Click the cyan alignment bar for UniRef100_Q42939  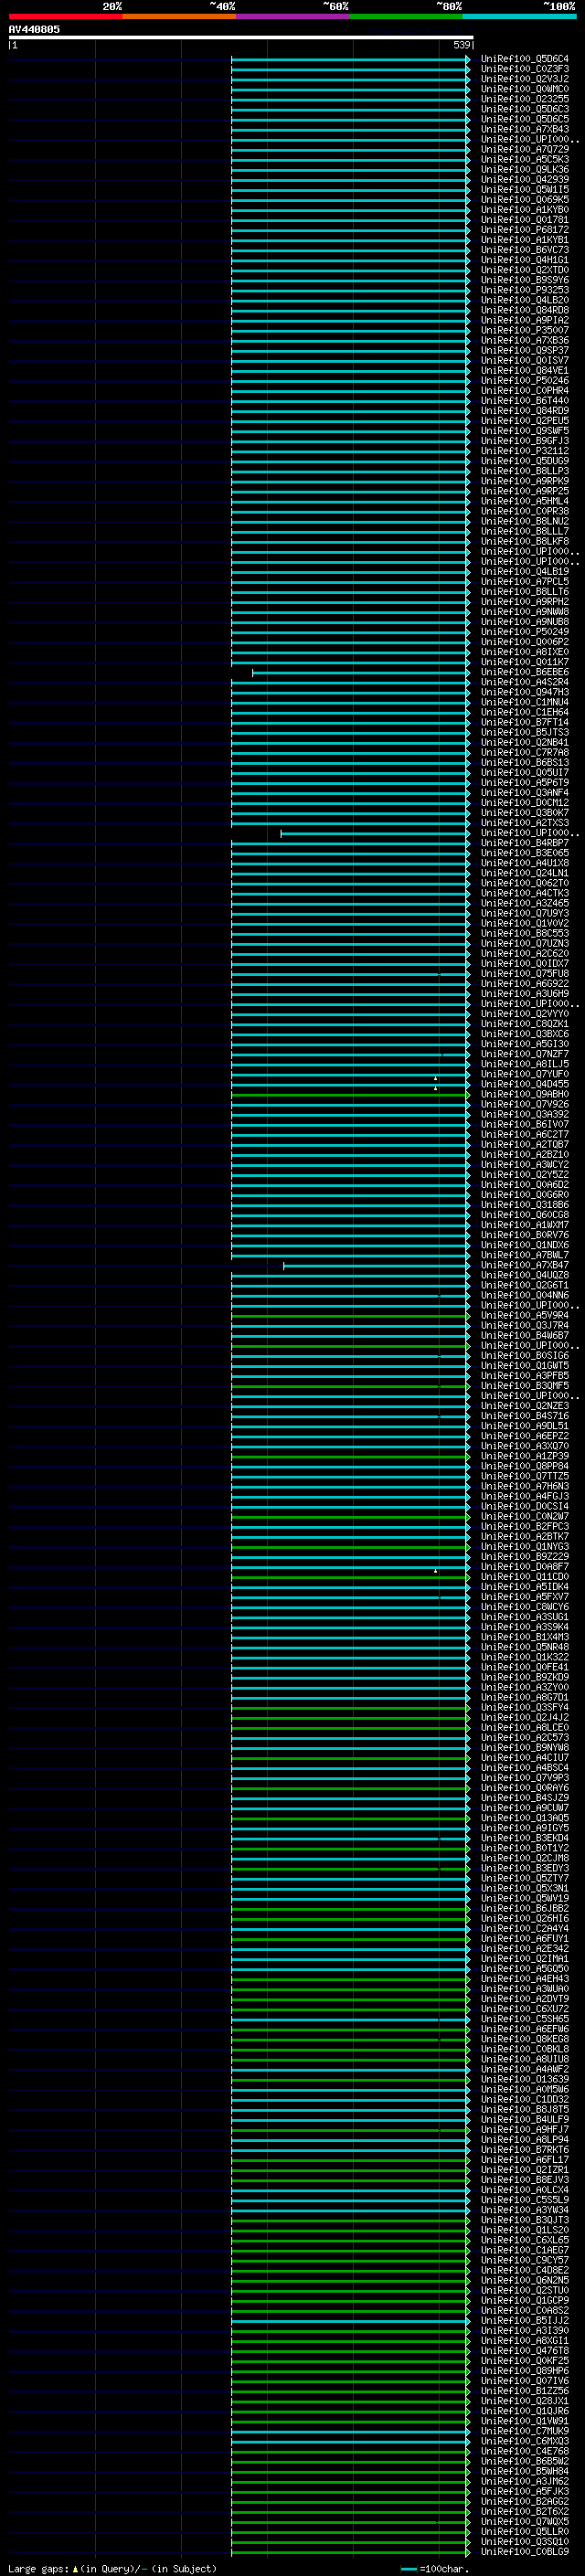350,180
